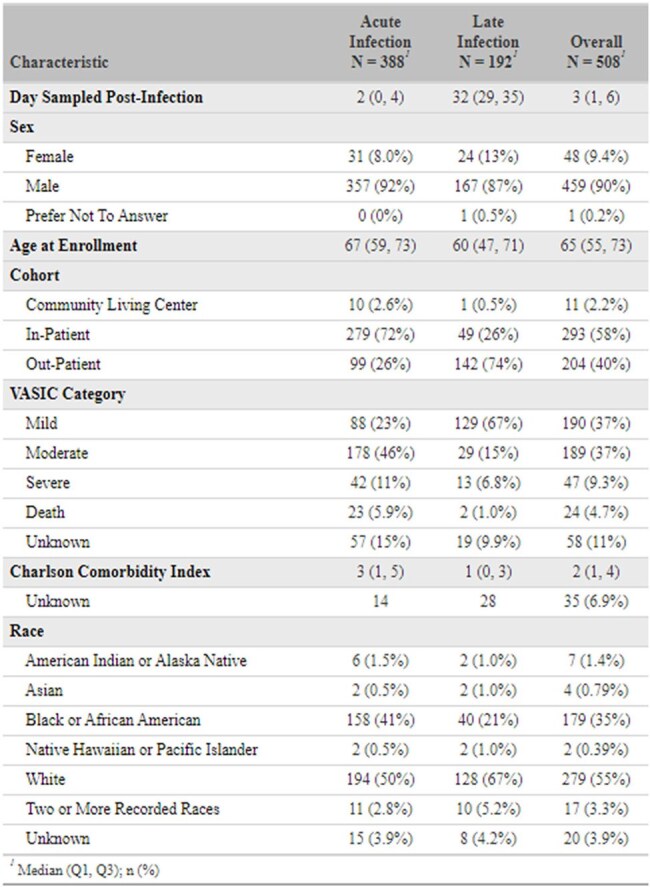
Task: Select the Prefer Not To Answer row
Action: tap(325, 216)
